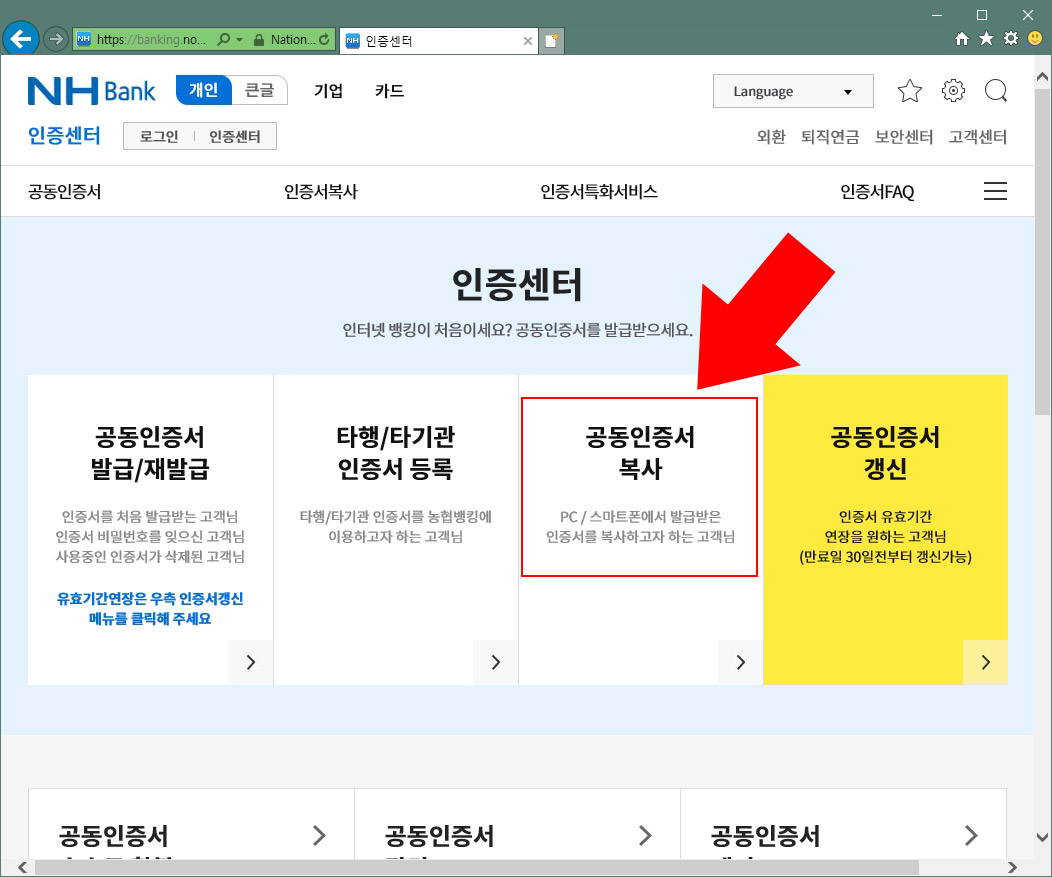Viewport: 1052px width, 877px height.
Task: Select the 개인 personal banking toggle
Action: coord(204,89)
